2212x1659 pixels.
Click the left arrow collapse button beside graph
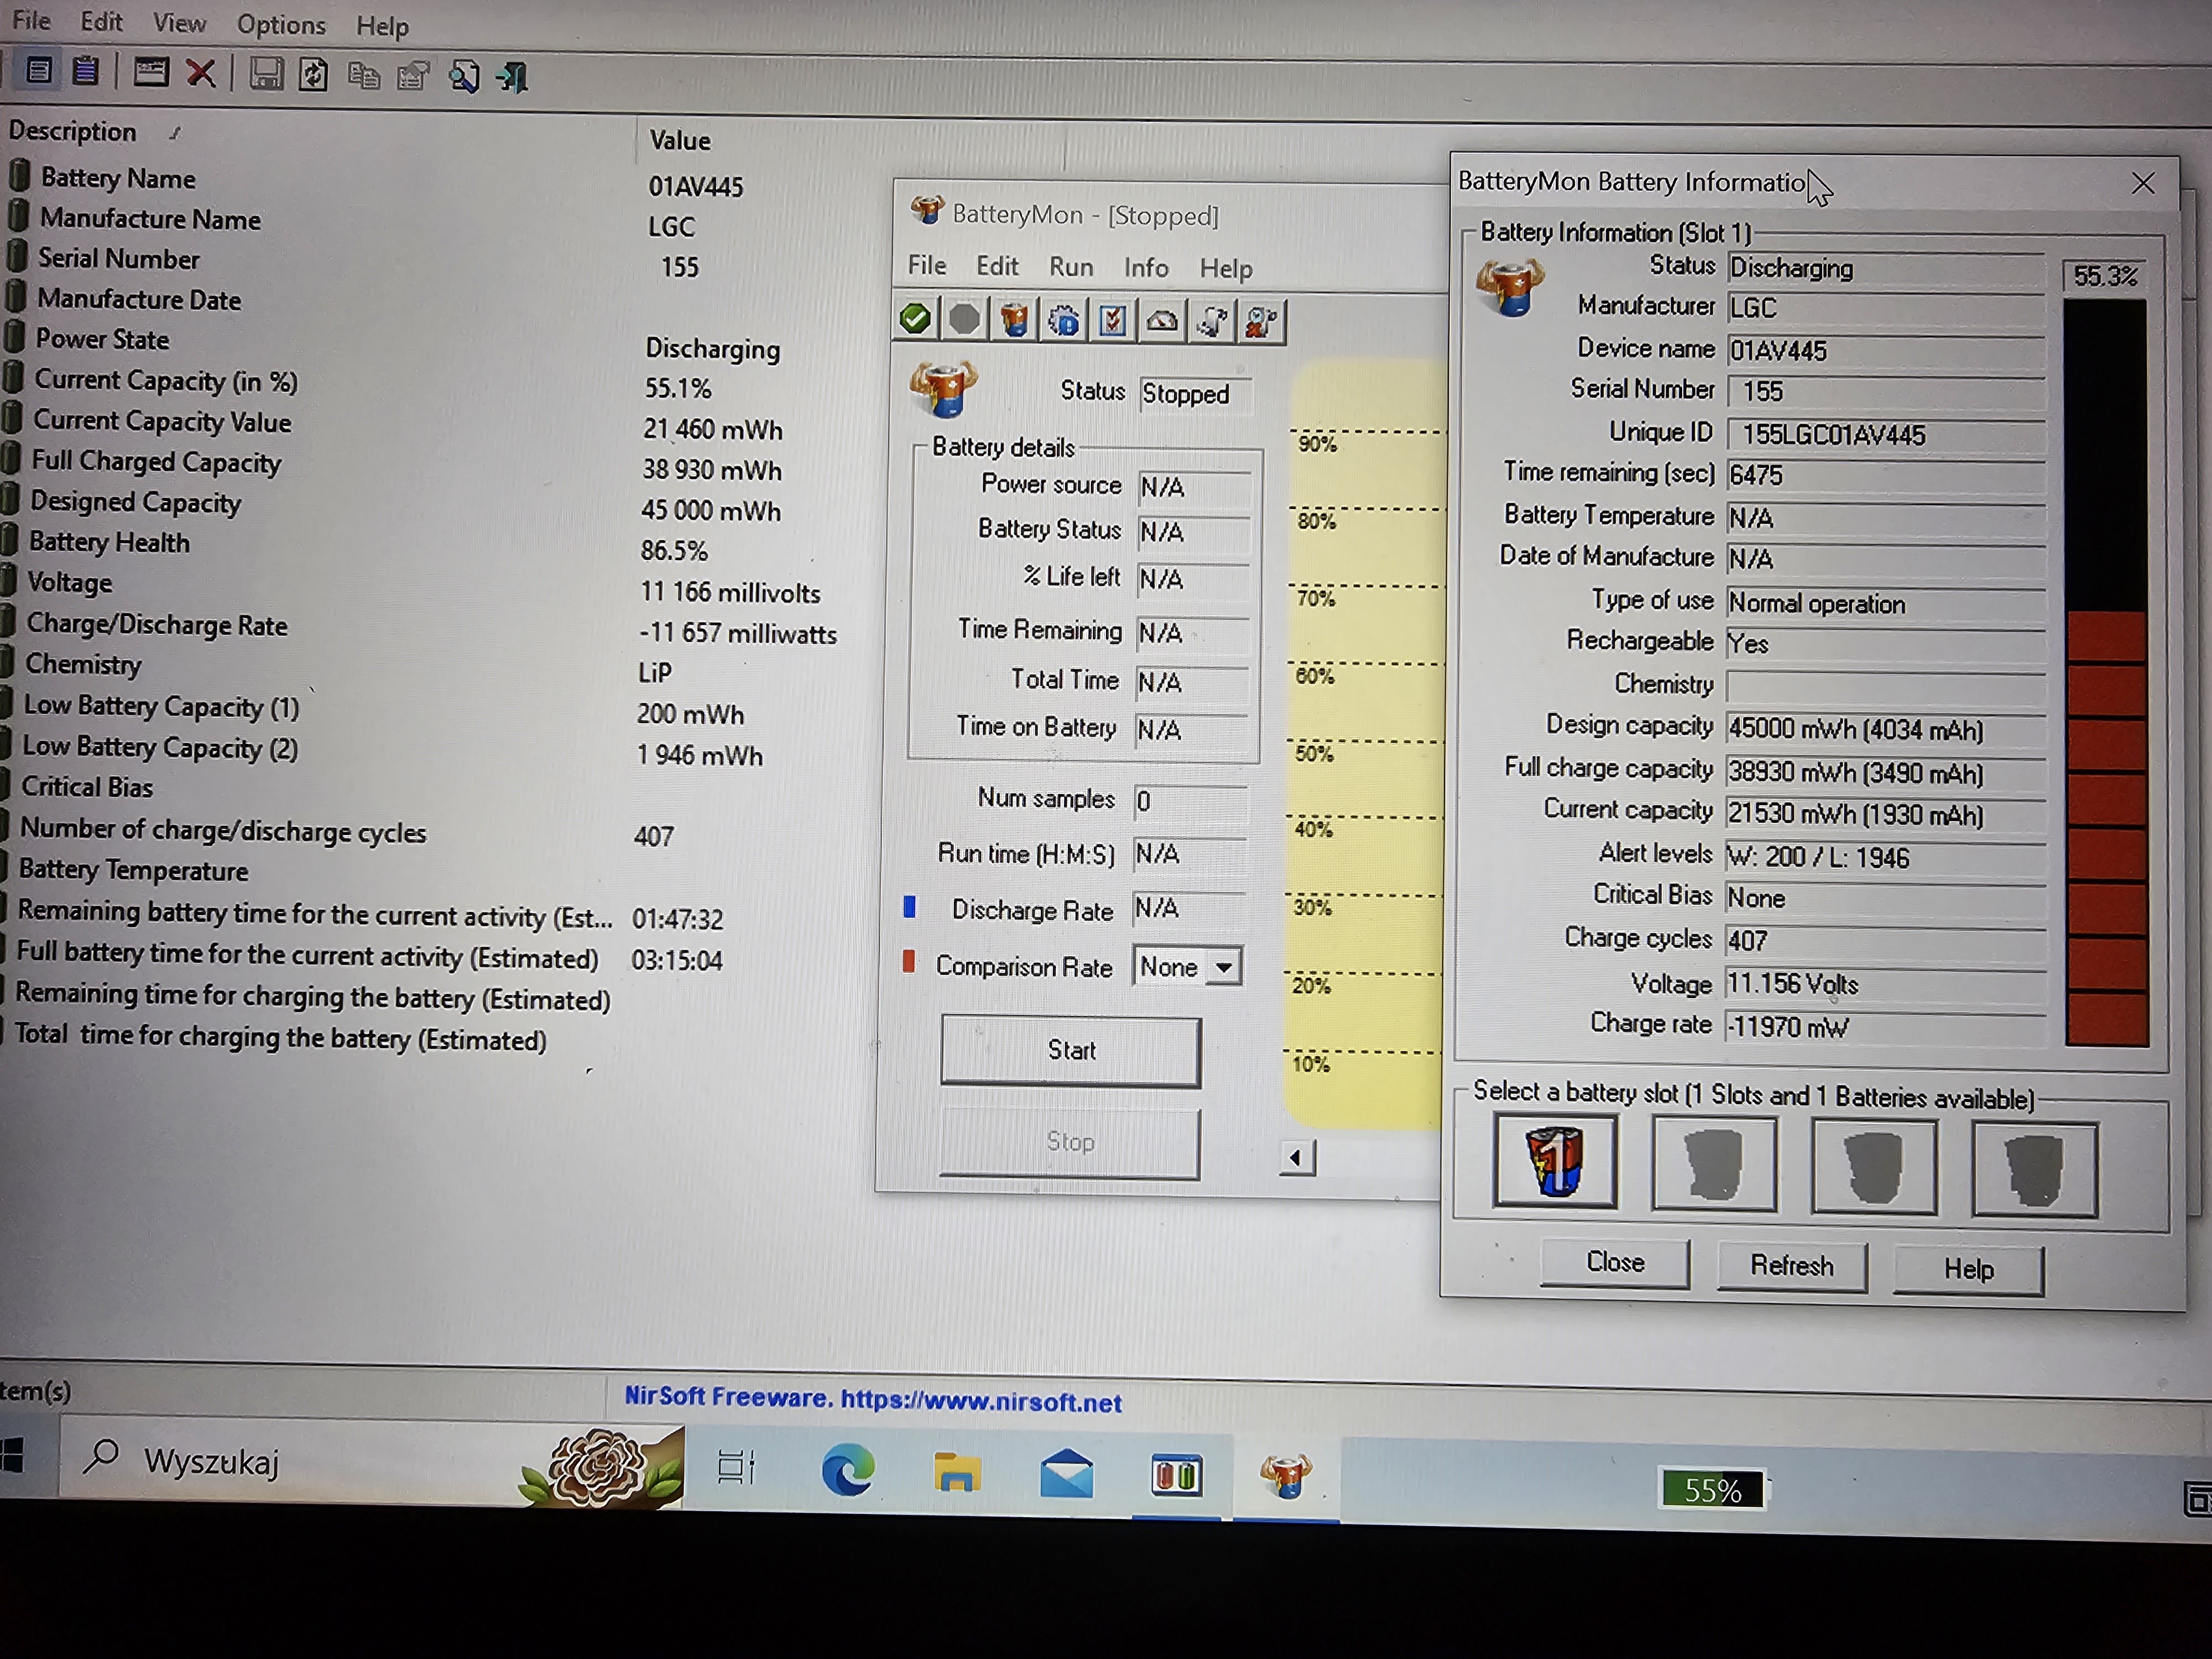click(x=1296, y=1158)
